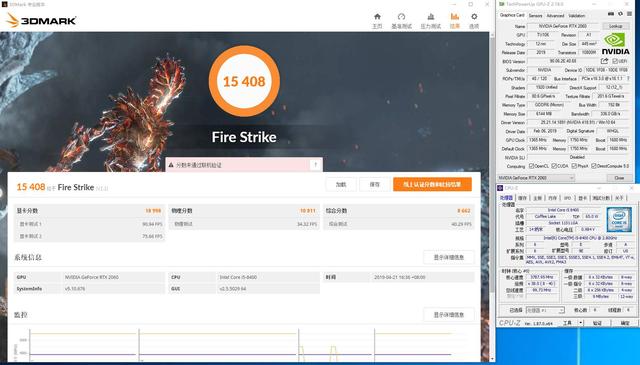Open the 3DMark Stress Tests tab (压力测试)
This screenshot has width=640, height=365.
(431, 20)
